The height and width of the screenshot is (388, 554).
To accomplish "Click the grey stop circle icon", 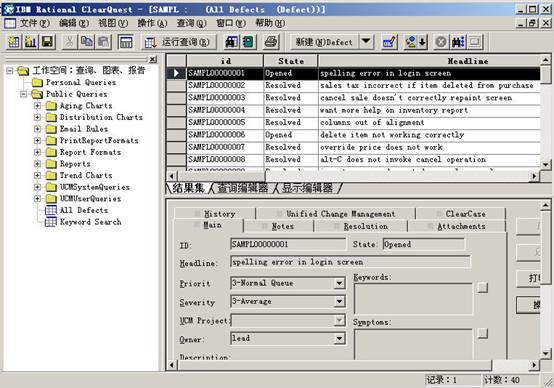I will coord(441,42).
